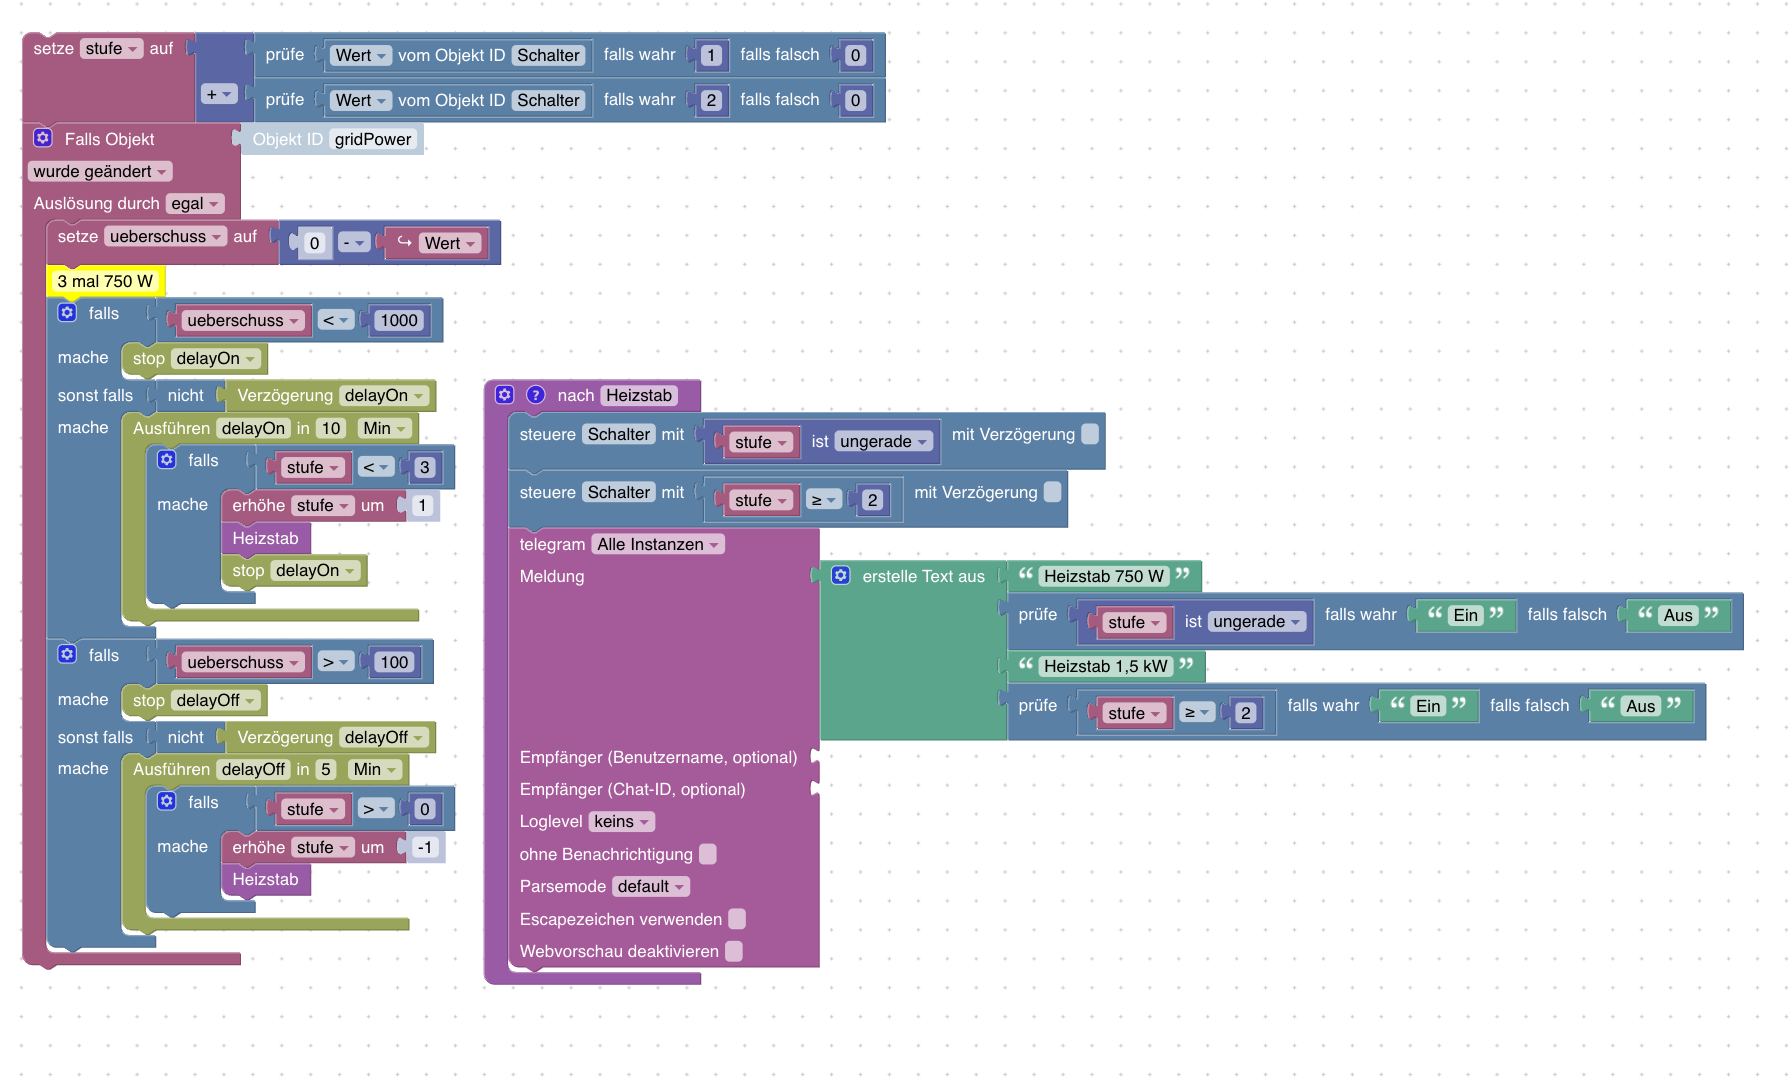Edit falls wahr value 1 in first prüfe
Screen dimensions: 1792x1078
(711, 55)
